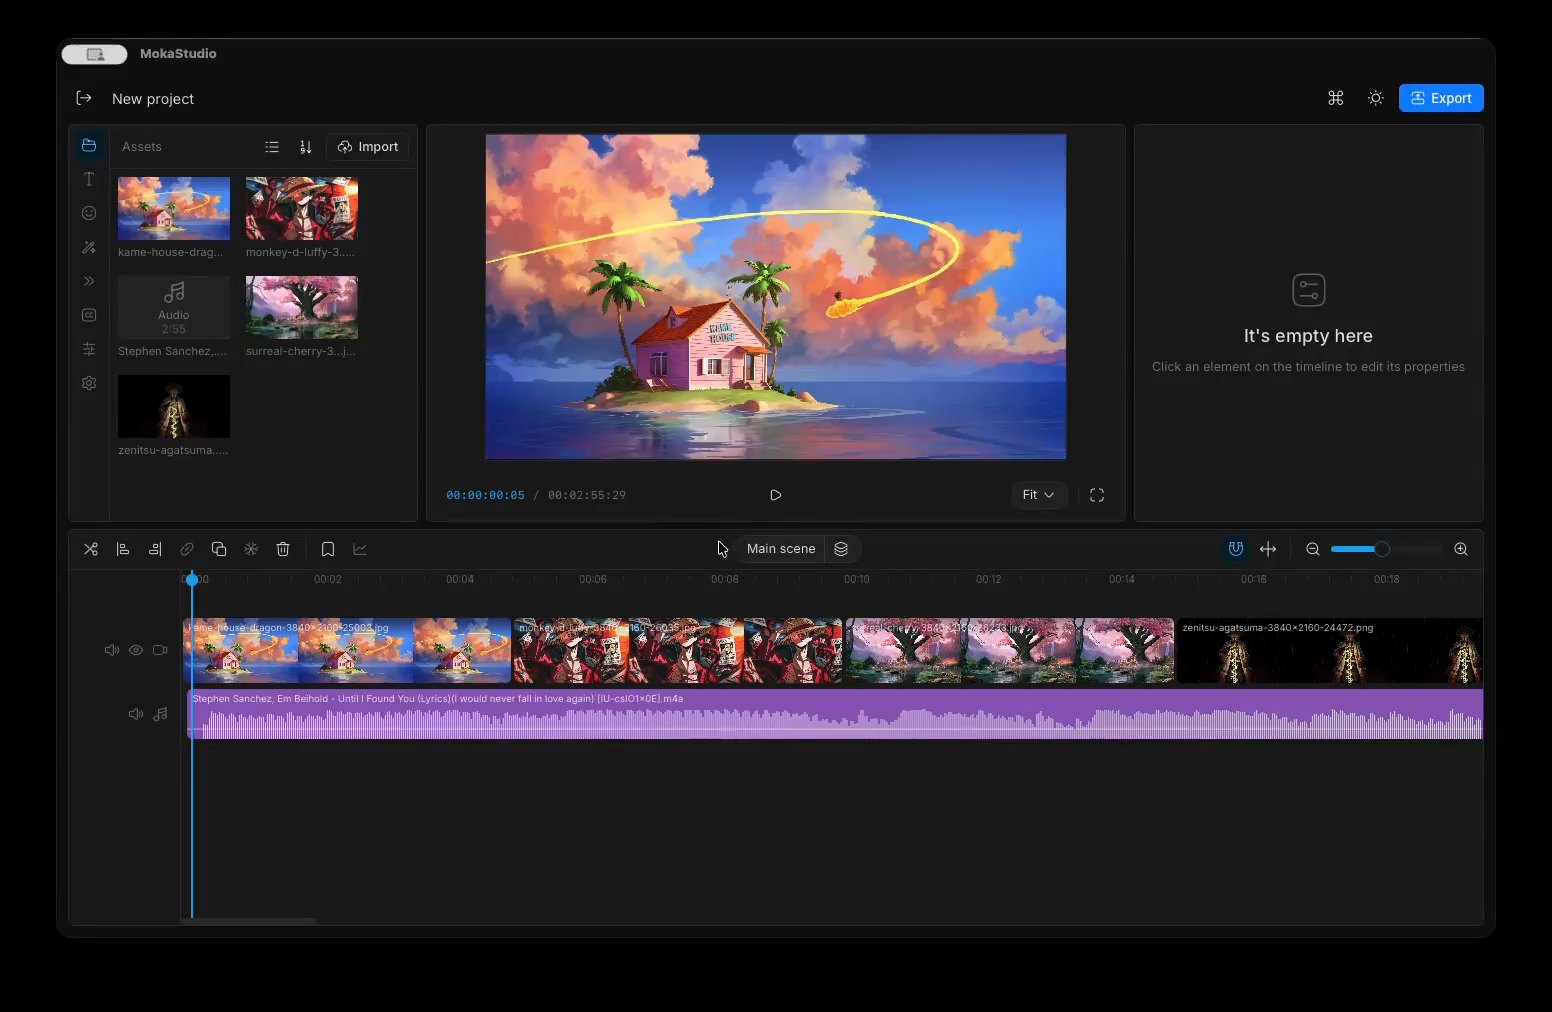Open keyboard shortcuts command icon
The height and width of the screenshot is (1012, 1552).
pyautogui.click(x=1336, y=98)
